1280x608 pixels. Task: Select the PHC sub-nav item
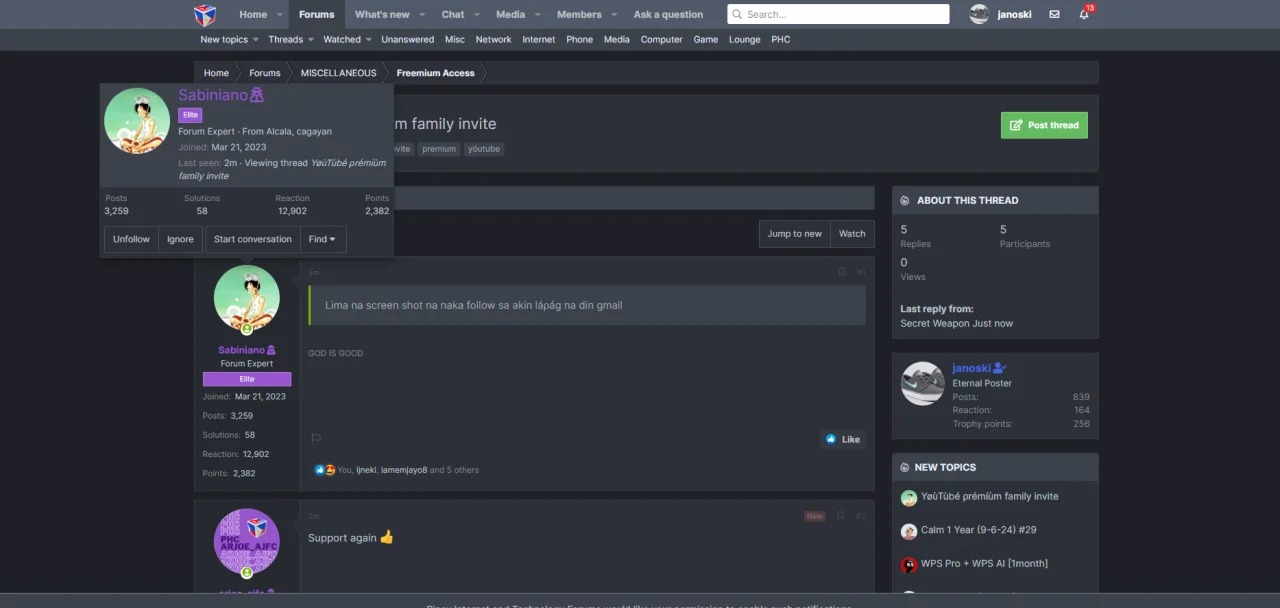point(781,40)
